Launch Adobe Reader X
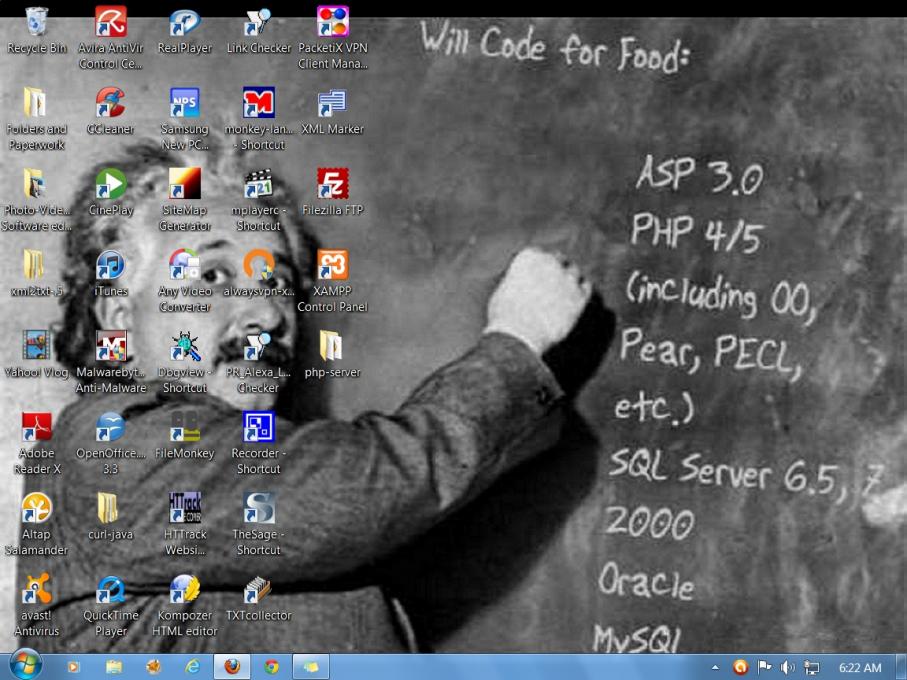 tap(36, 427)
